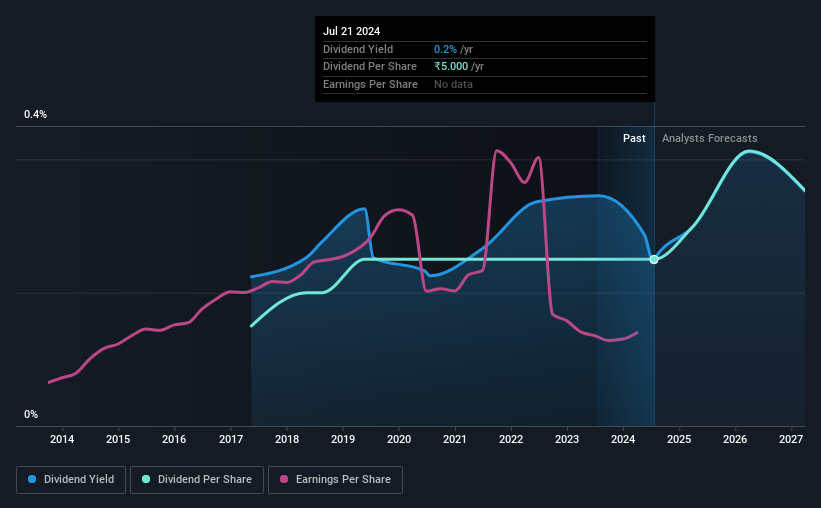Image resolution: width=821 pixels, height=508 pixels.
Task: Click the tooltip 'Dividend Yield' row label
Action: [x=358, y=49]
